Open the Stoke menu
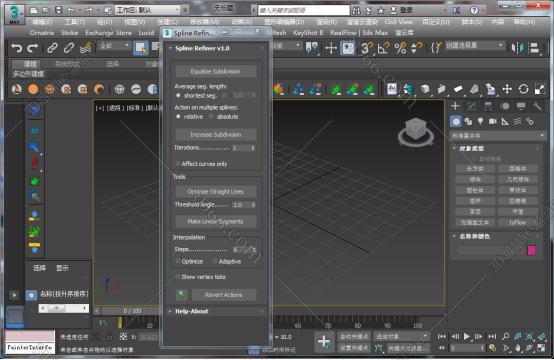Image resolution: width=554 pixels, height=360 pixels. click(x=69, y=33)
